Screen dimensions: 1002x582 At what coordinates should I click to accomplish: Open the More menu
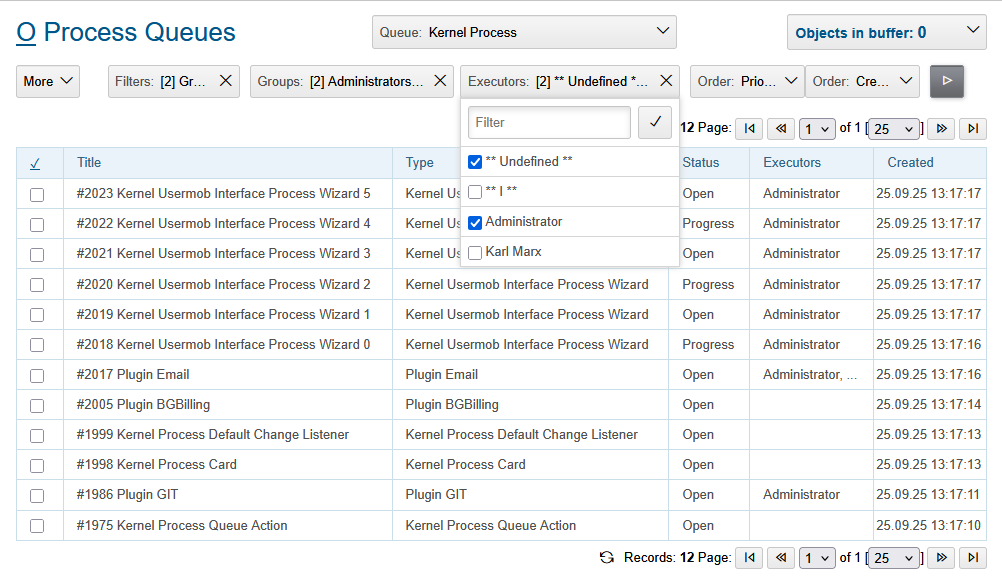(x=48, y=81)
